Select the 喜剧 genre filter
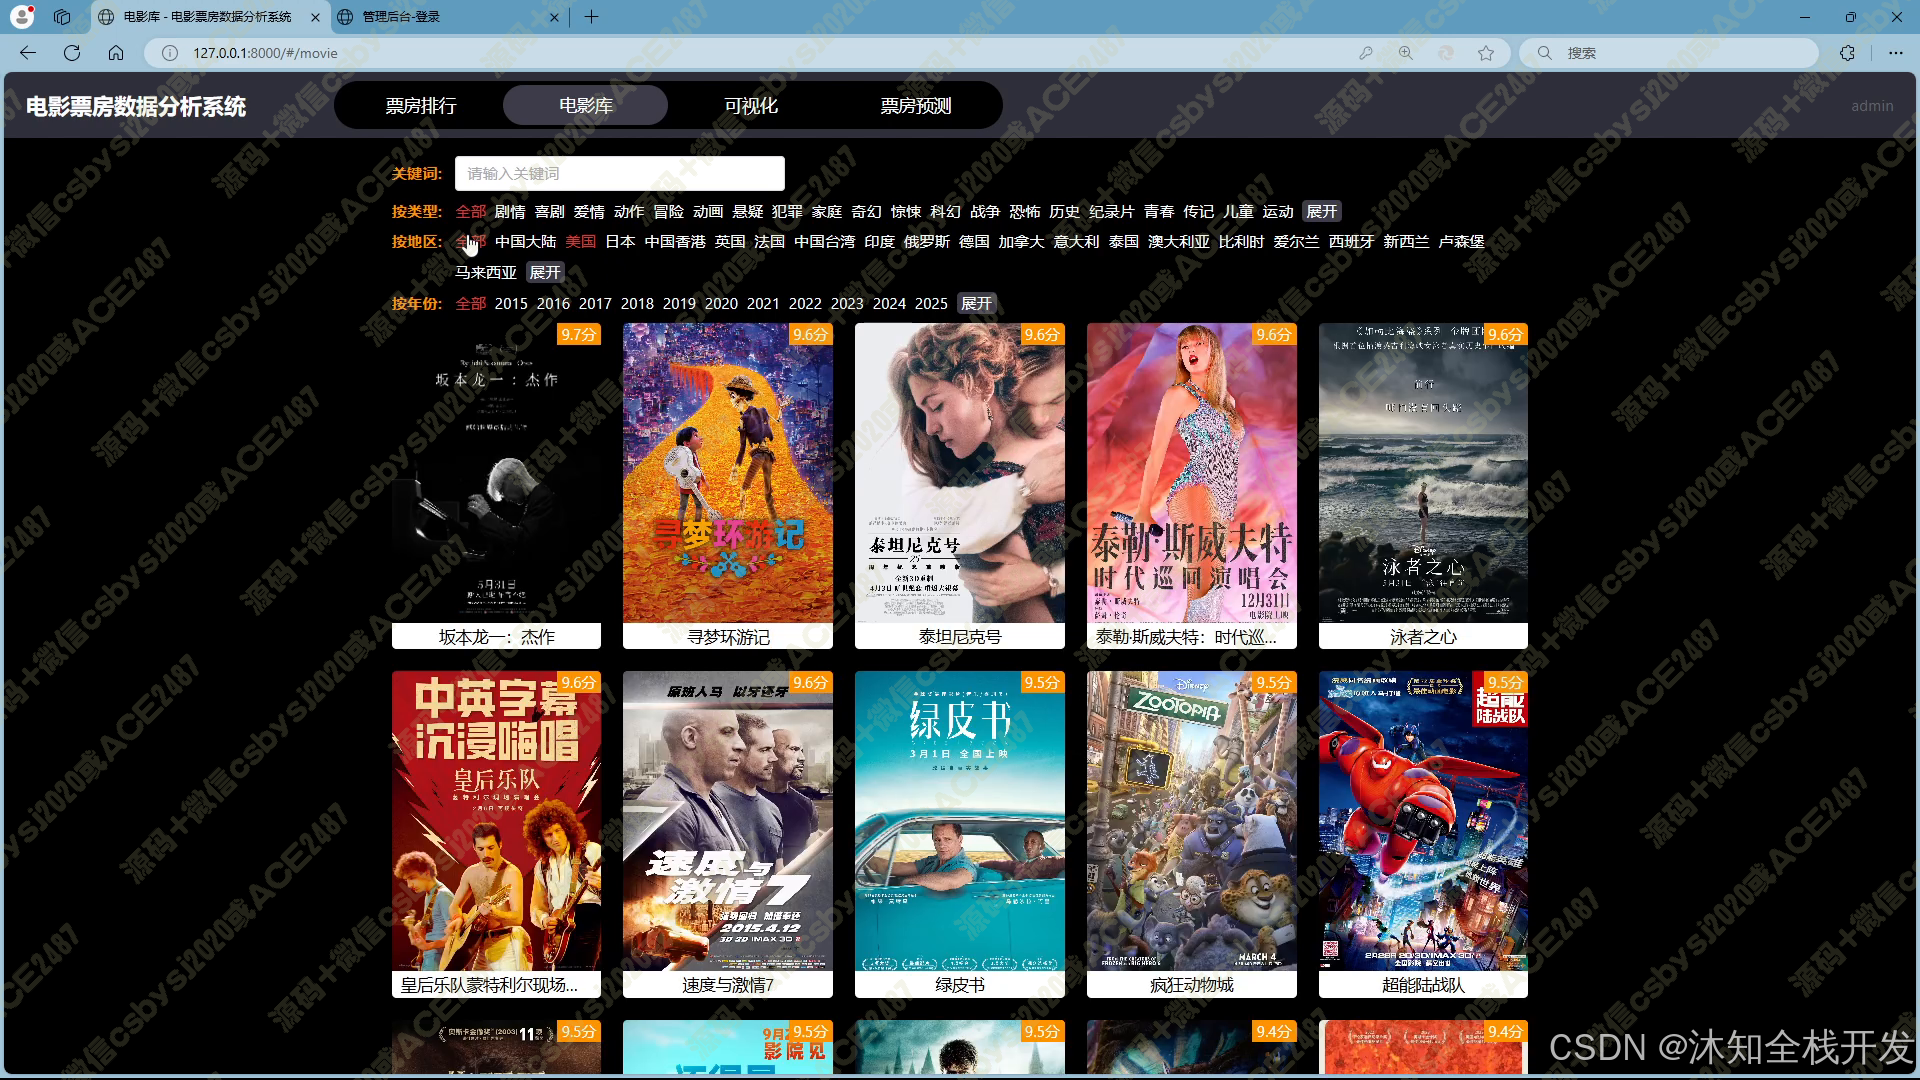Viewport: 1920px width, 1080px height. pyautogui.click(x=549, y=212)
